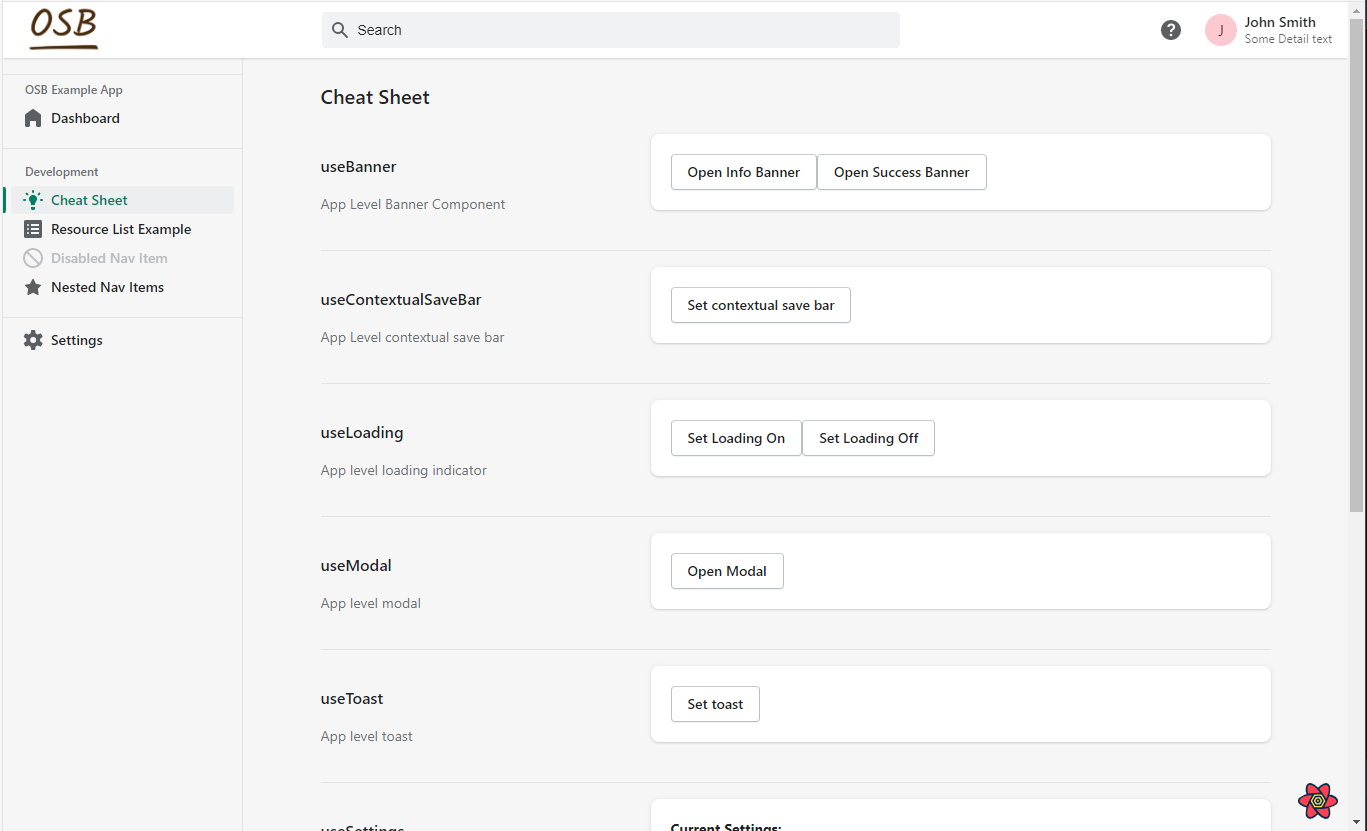Screen dimensions: 1367x831
Task: Click Set contextual save bar
Action: pos(761,305)
